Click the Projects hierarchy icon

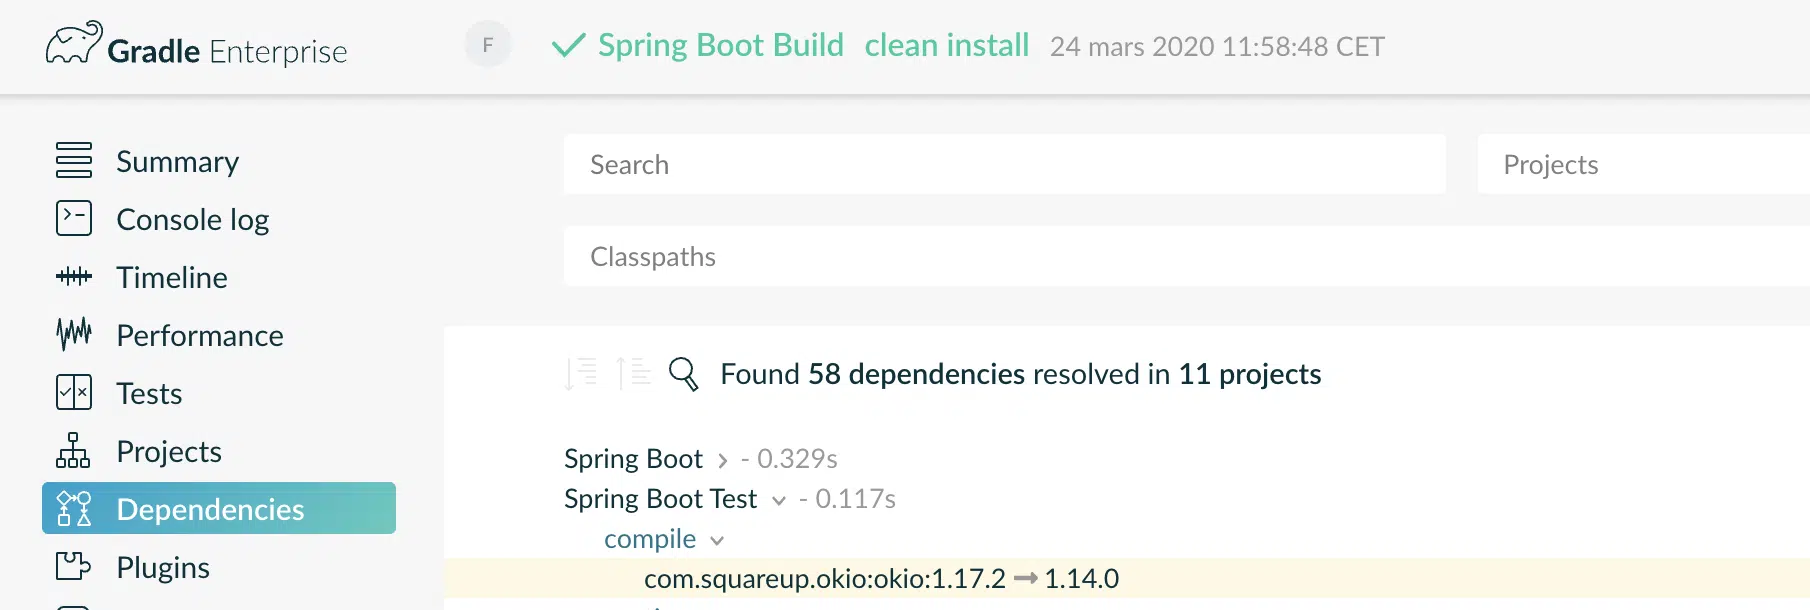[x=74, y=450]
